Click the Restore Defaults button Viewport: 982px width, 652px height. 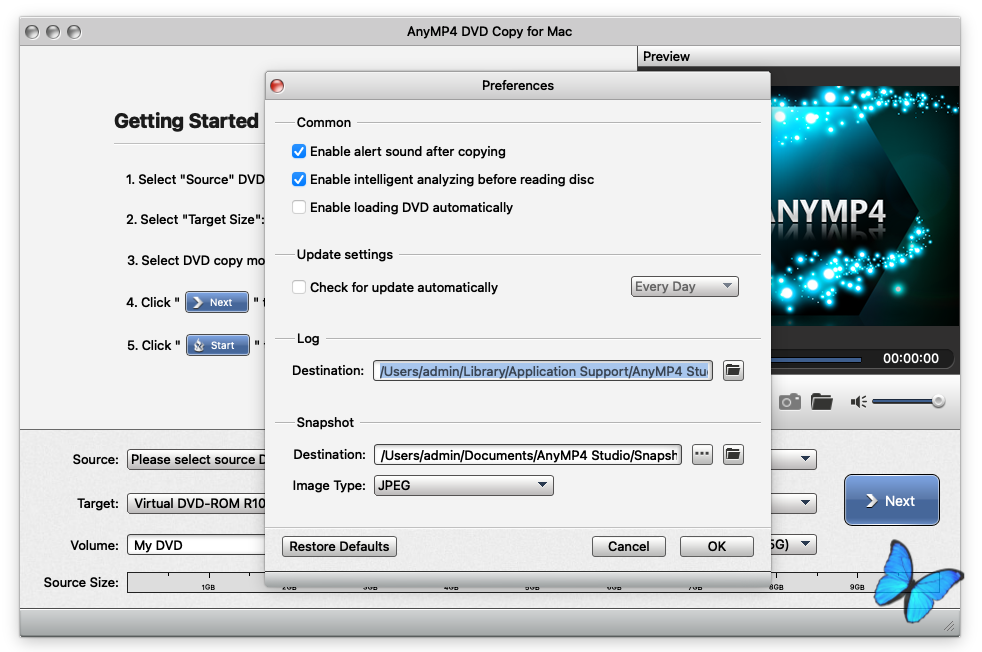(339, 547)
